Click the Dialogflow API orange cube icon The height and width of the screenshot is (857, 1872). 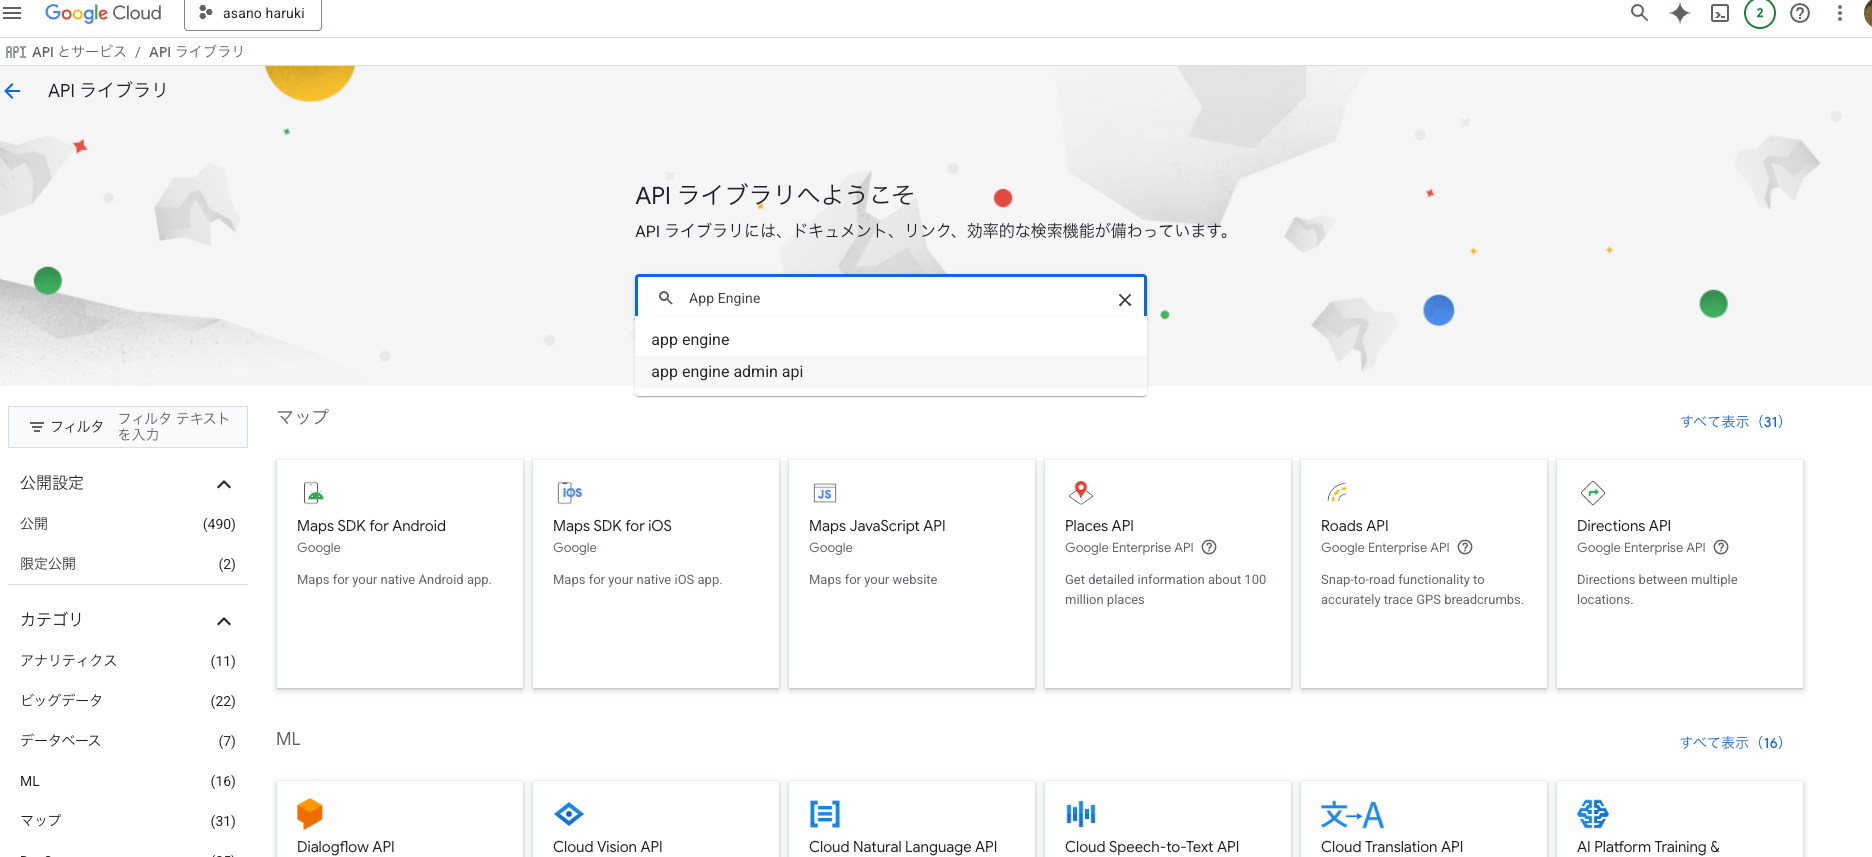point(310,813)
